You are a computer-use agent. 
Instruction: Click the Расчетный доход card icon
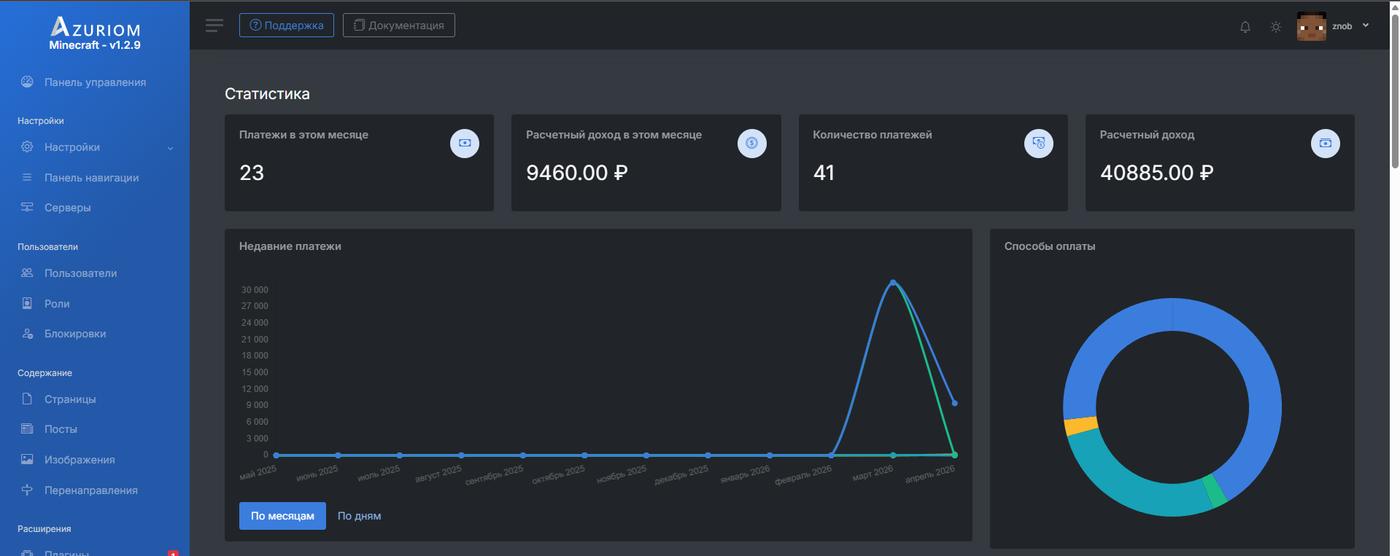1325,143
